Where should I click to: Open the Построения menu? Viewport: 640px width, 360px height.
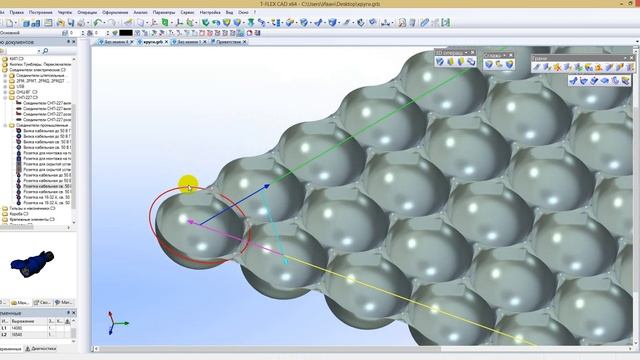(40, 13)
